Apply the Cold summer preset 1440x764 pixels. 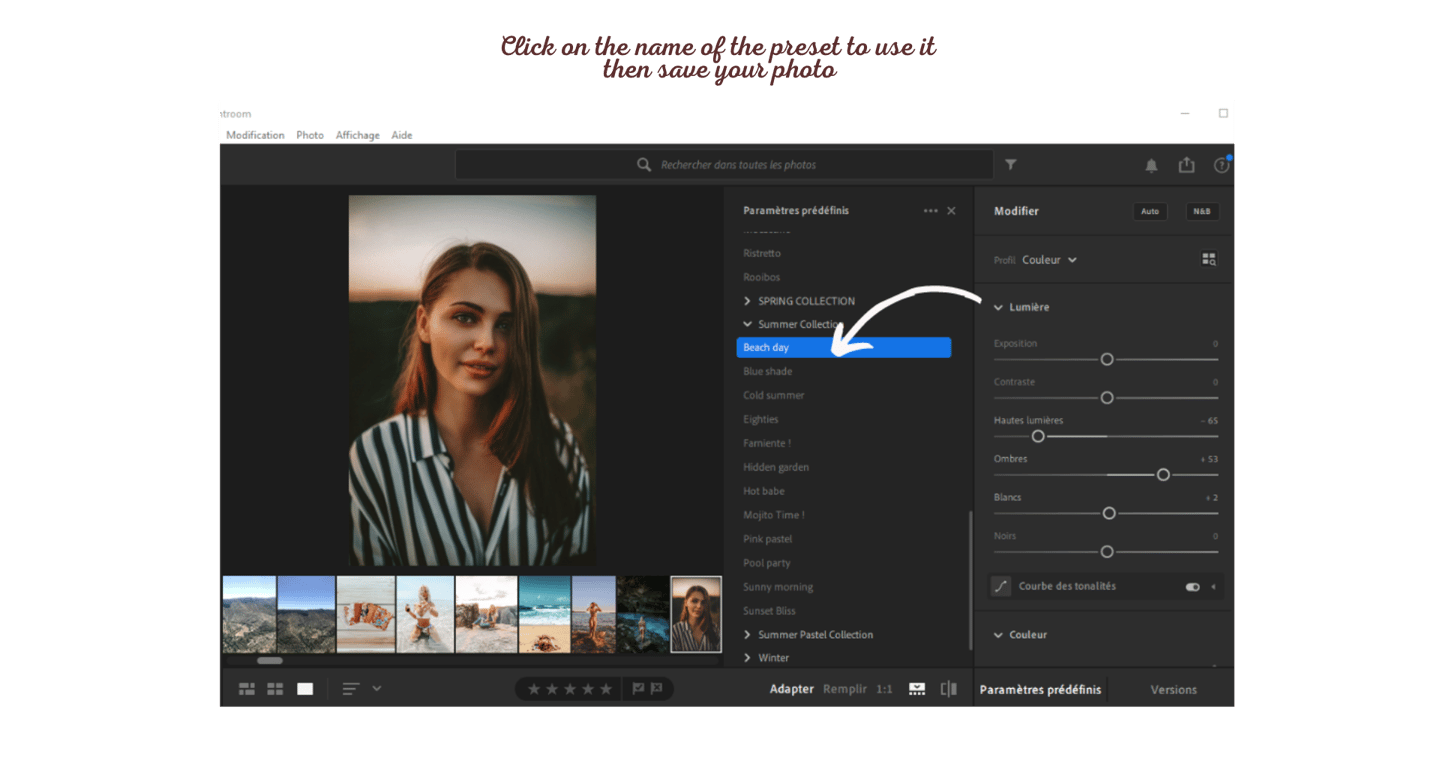click(774, 395)
